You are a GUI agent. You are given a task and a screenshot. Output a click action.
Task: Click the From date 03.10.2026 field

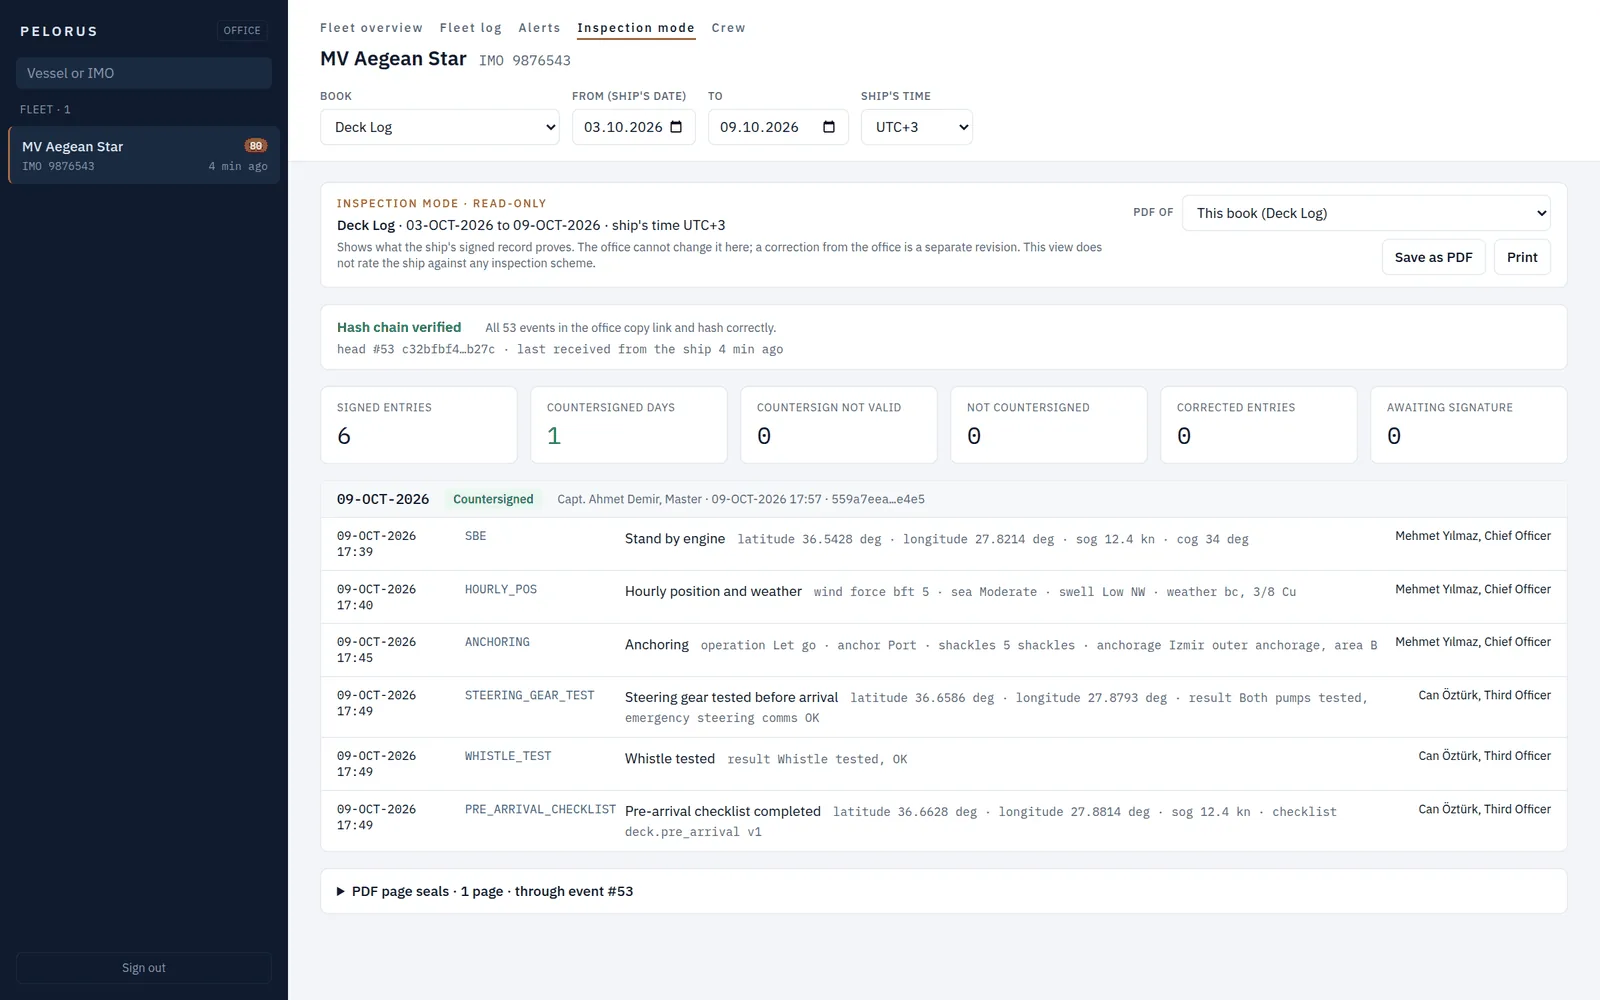(634, 127)
